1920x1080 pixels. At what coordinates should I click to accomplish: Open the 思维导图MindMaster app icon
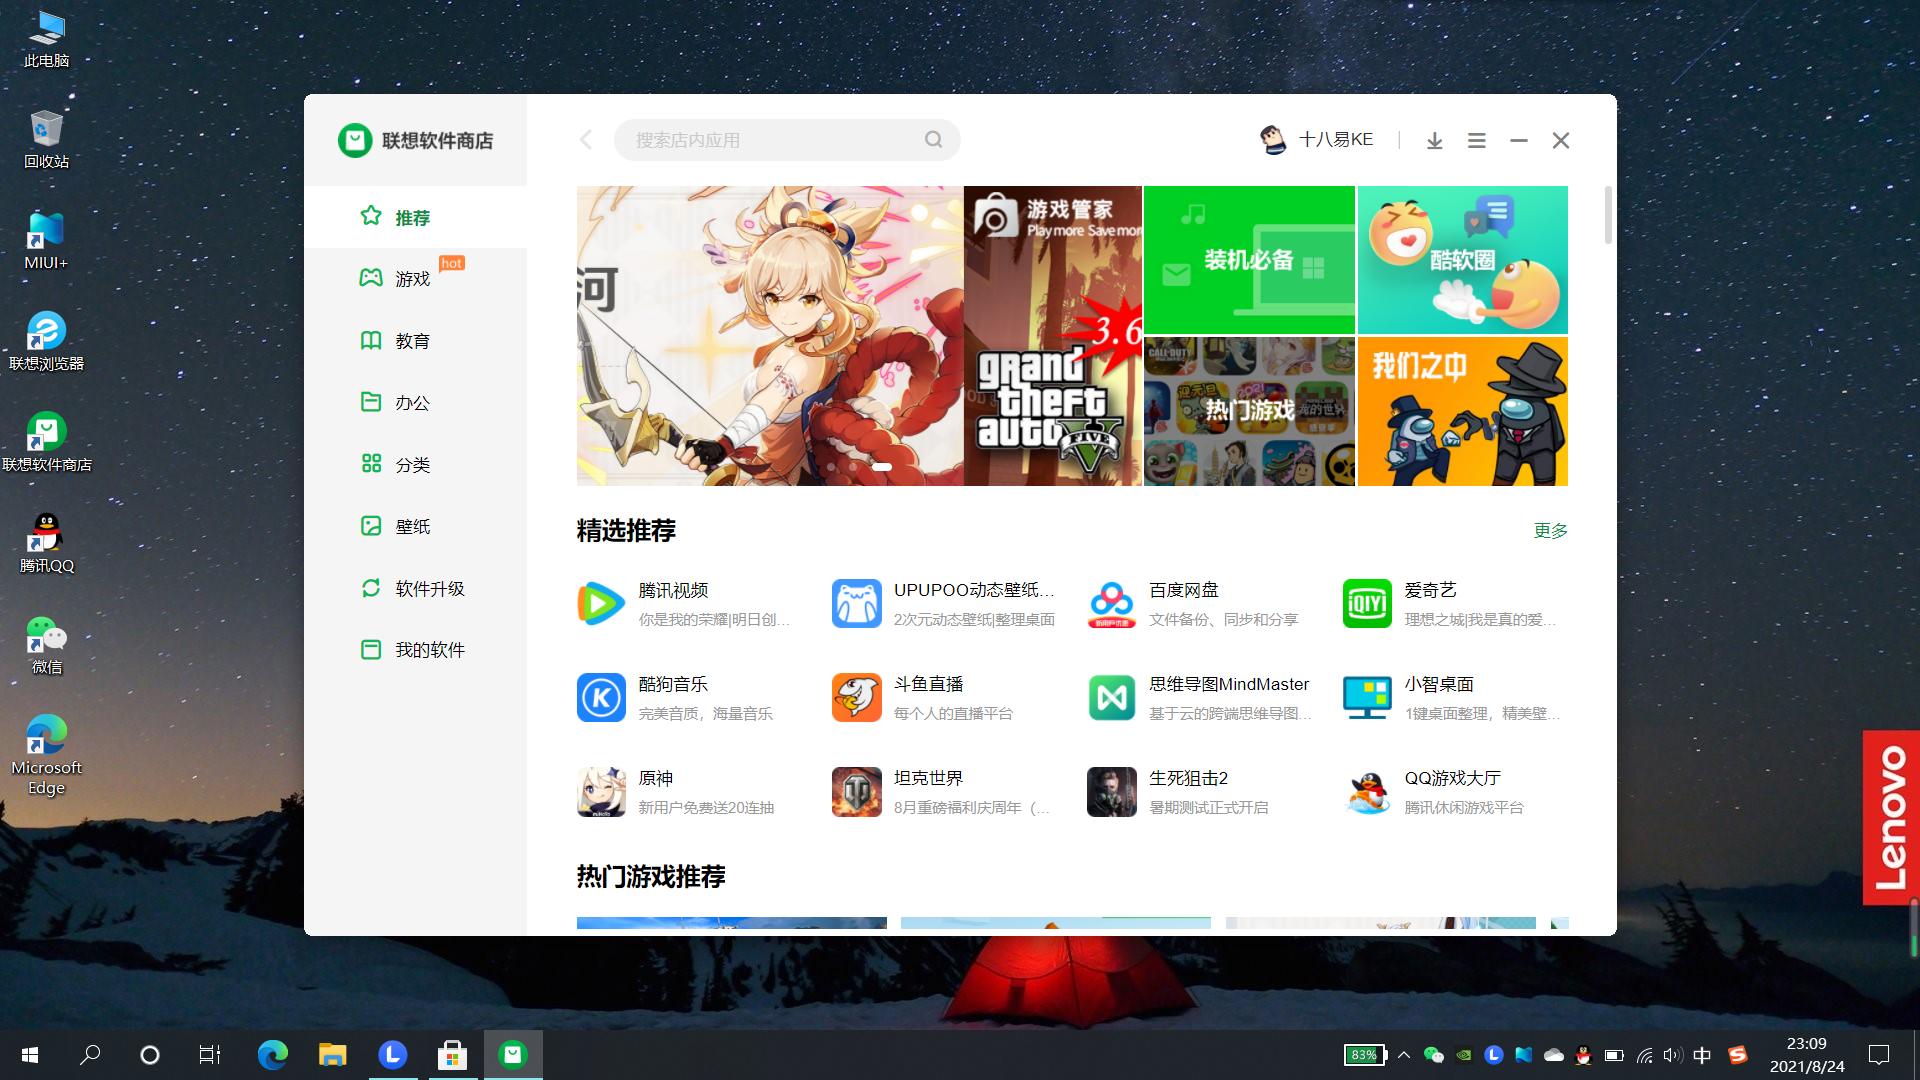point(1111,698)
